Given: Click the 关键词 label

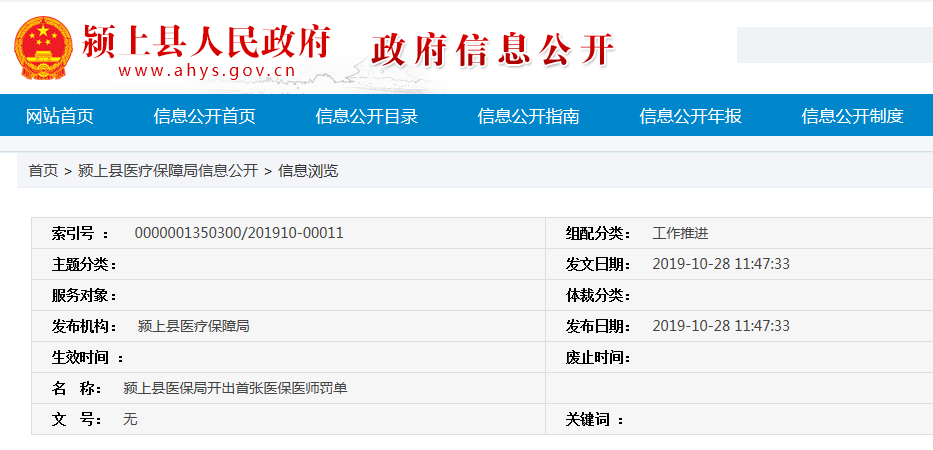Looking at the screenshot, I should (x=594, y=419).
